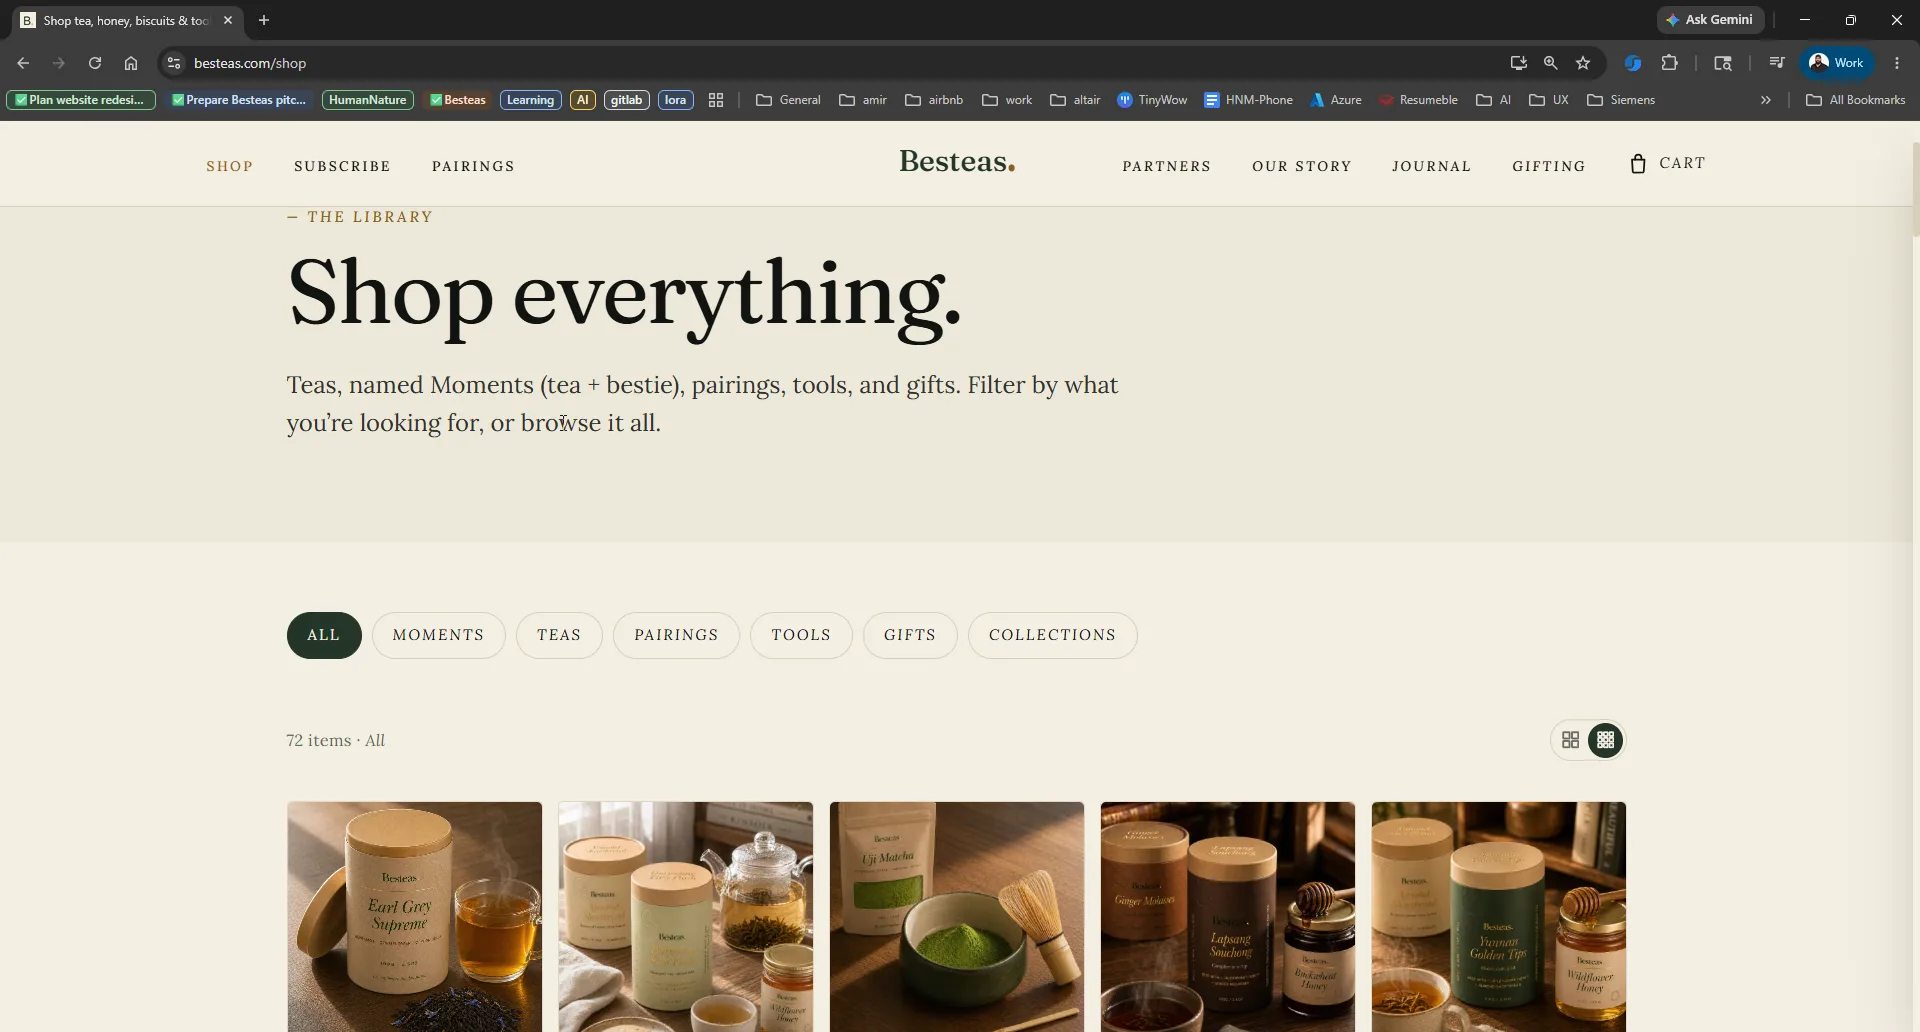
Task: Open the Siemens bookmarks folder
Action: pos(1621,100)
